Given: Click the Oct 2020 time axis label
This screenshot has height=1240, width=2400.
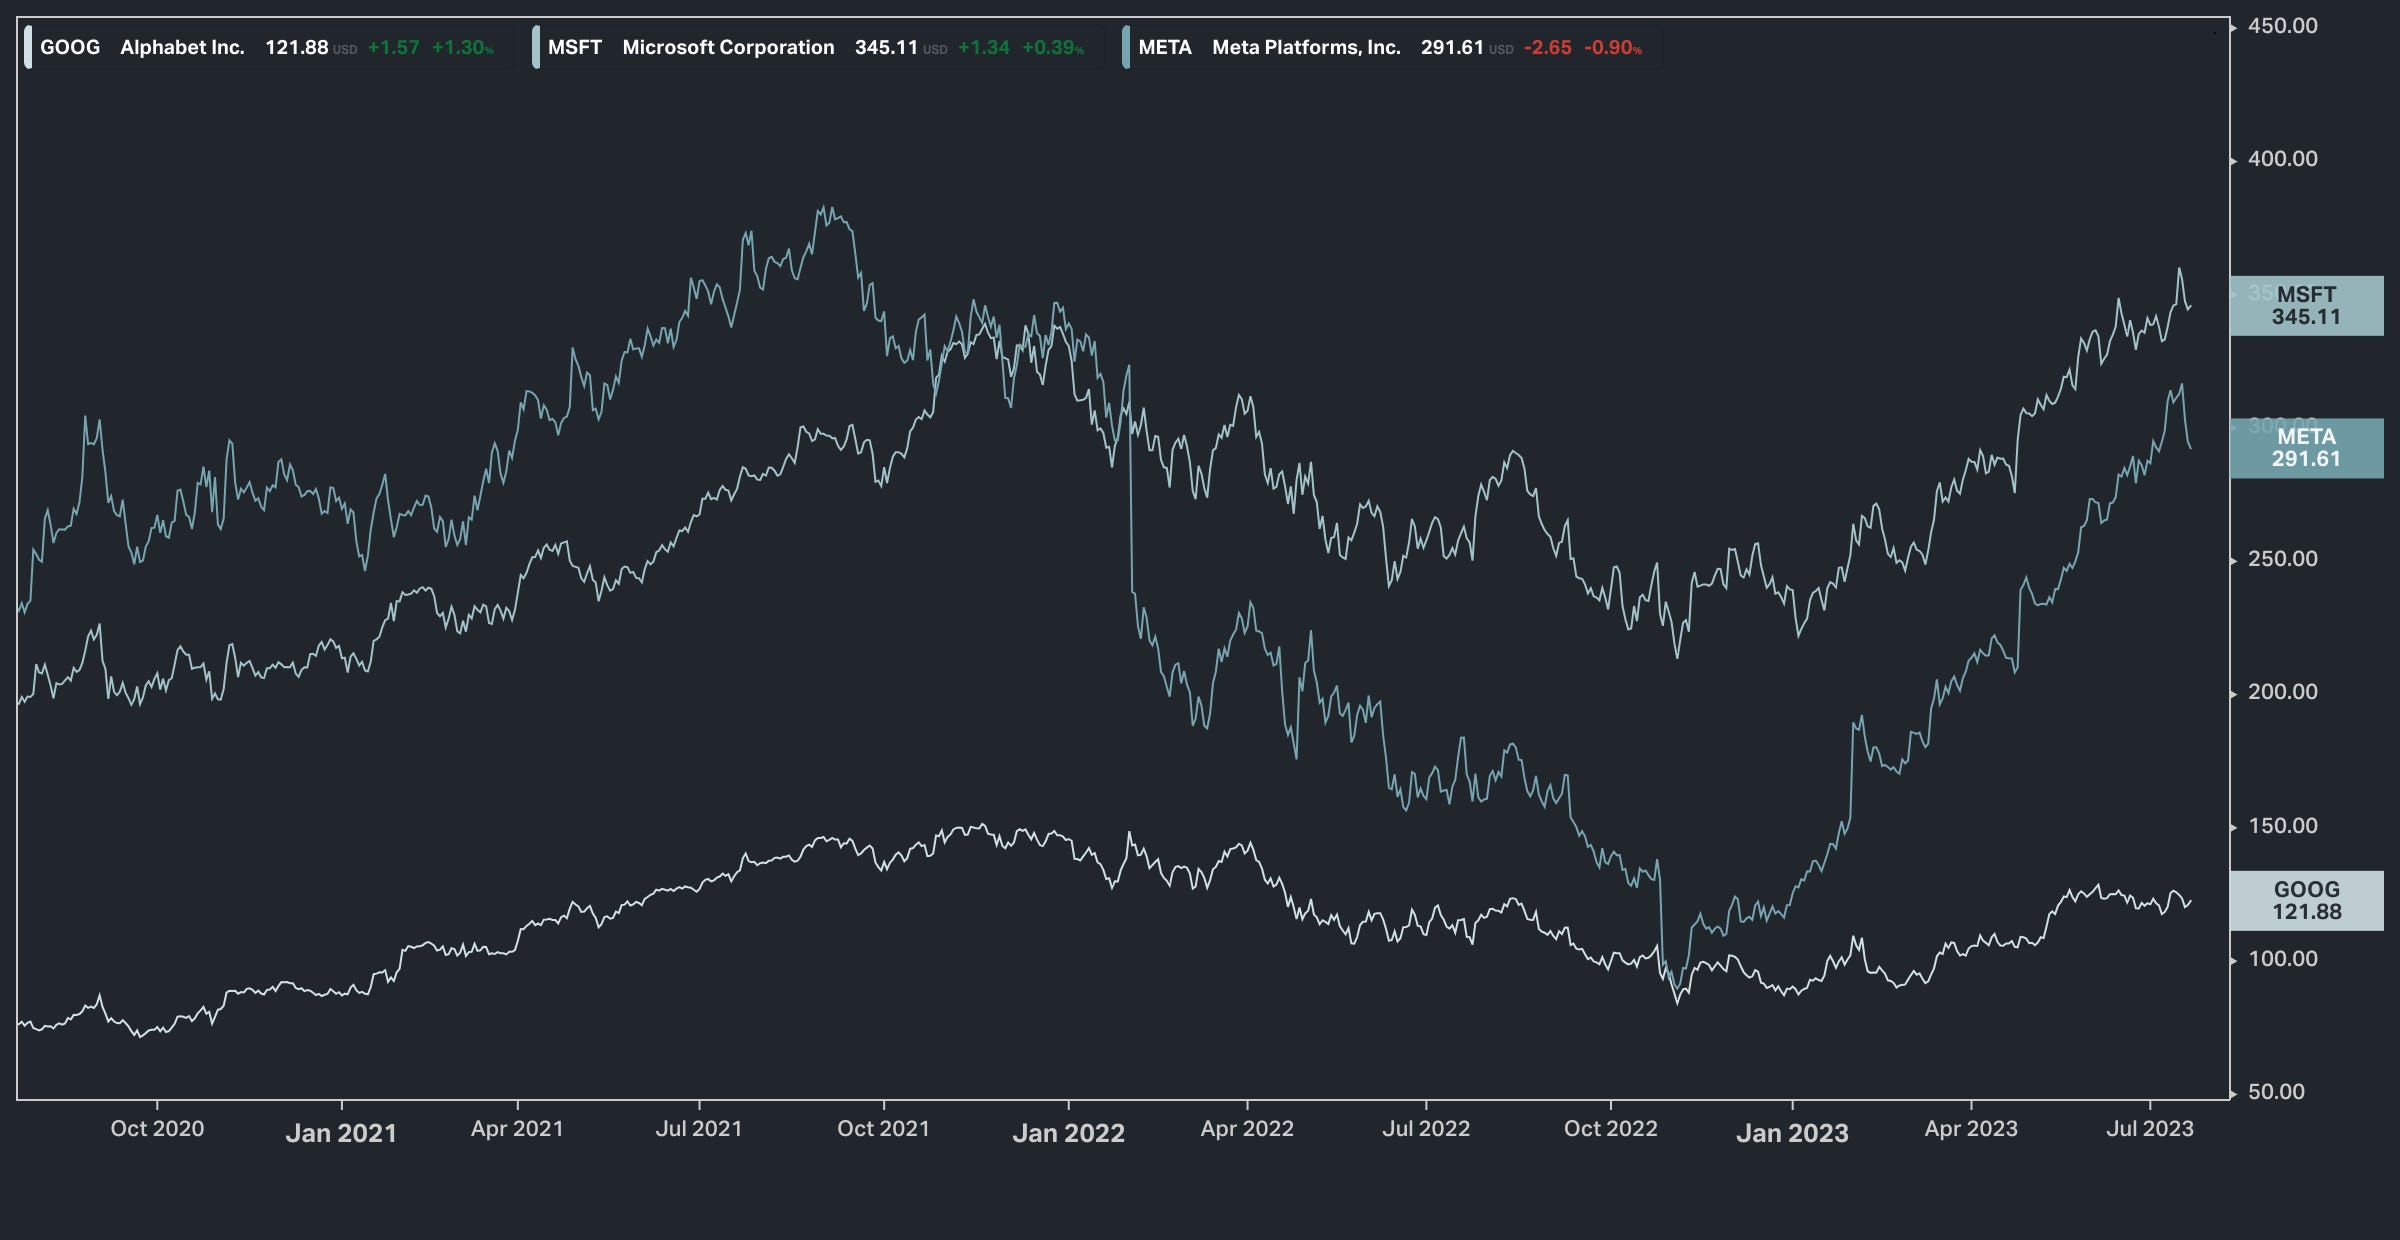Looking at the screenshot, I should 157,1129.
